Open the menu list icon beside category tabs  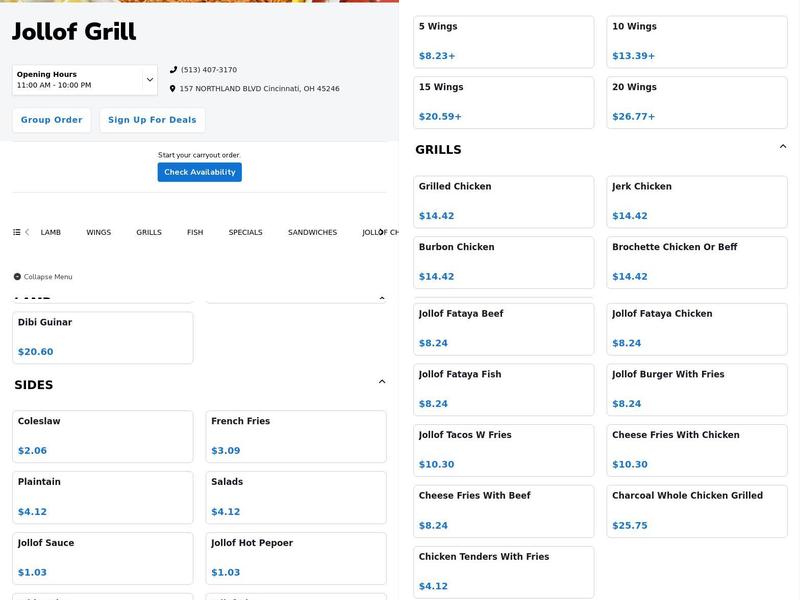click(17, 232)
